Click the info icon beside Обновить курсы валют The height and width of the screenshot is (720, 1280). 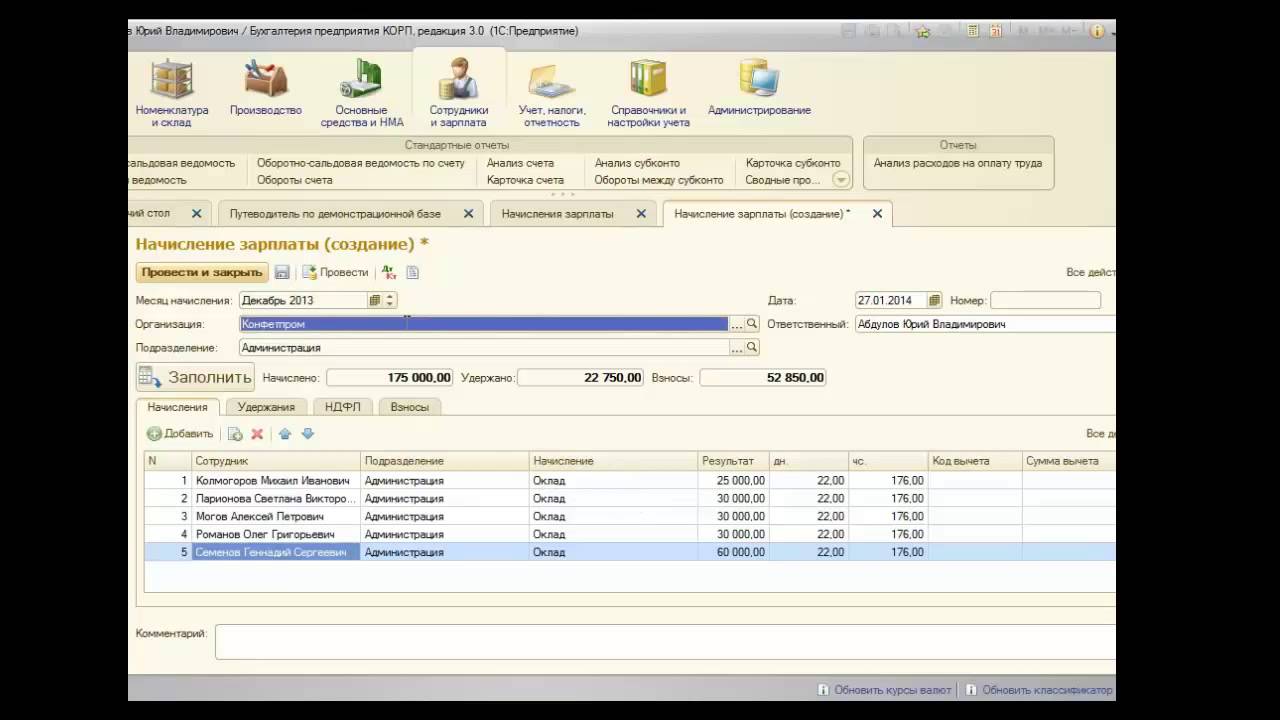tap(823, 690)
